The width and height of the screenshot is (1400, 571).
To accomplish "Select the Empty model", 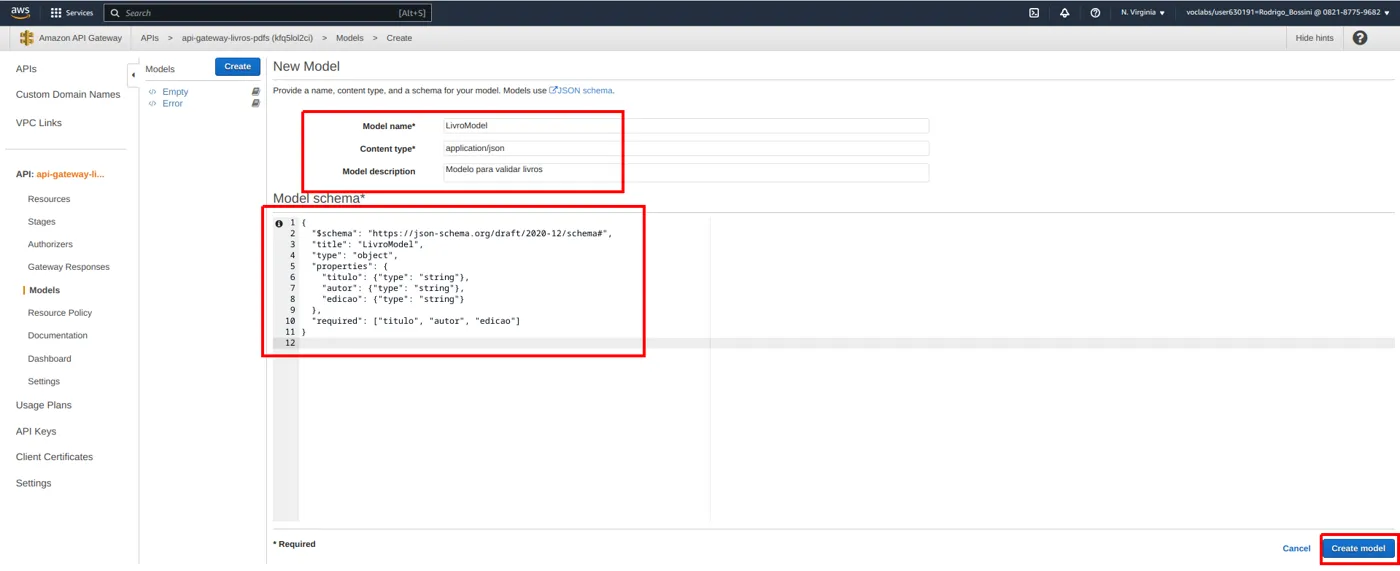I will click(175, 92).
